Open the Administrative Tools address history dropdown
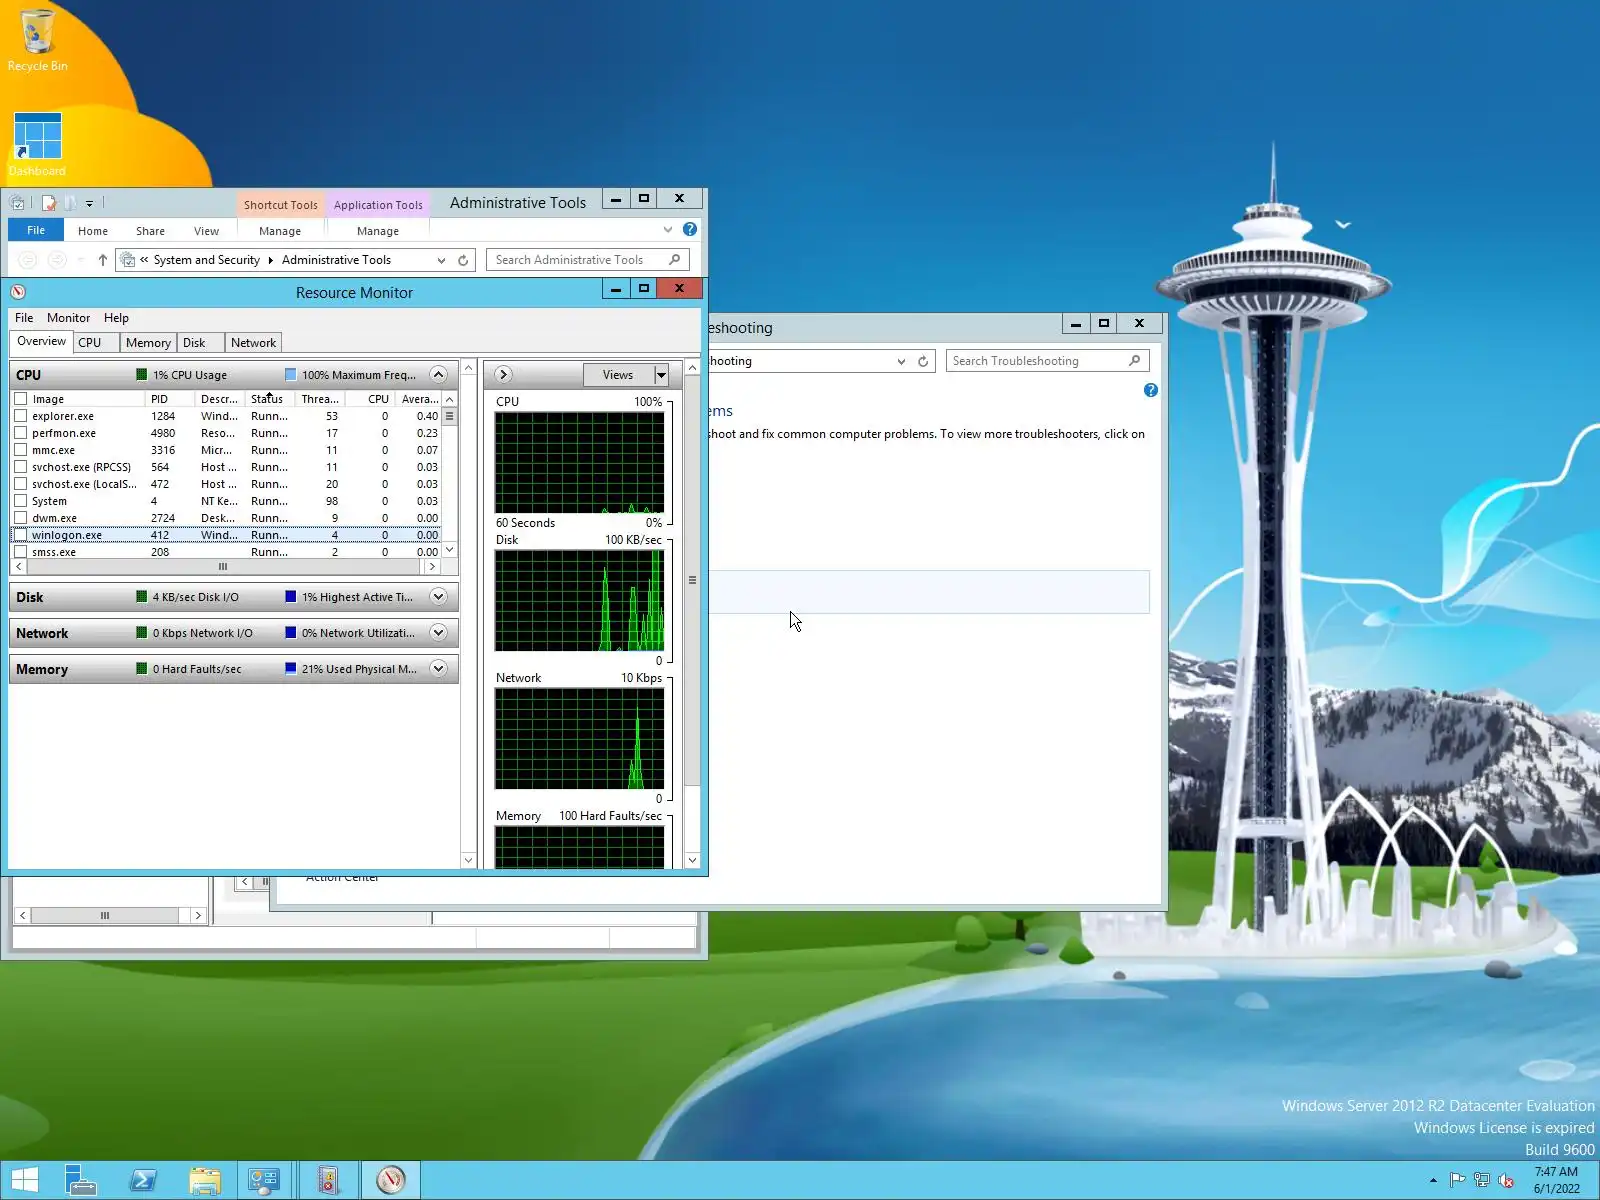The height and width of the screenshot is (1200, 1600). coord(441,260)
